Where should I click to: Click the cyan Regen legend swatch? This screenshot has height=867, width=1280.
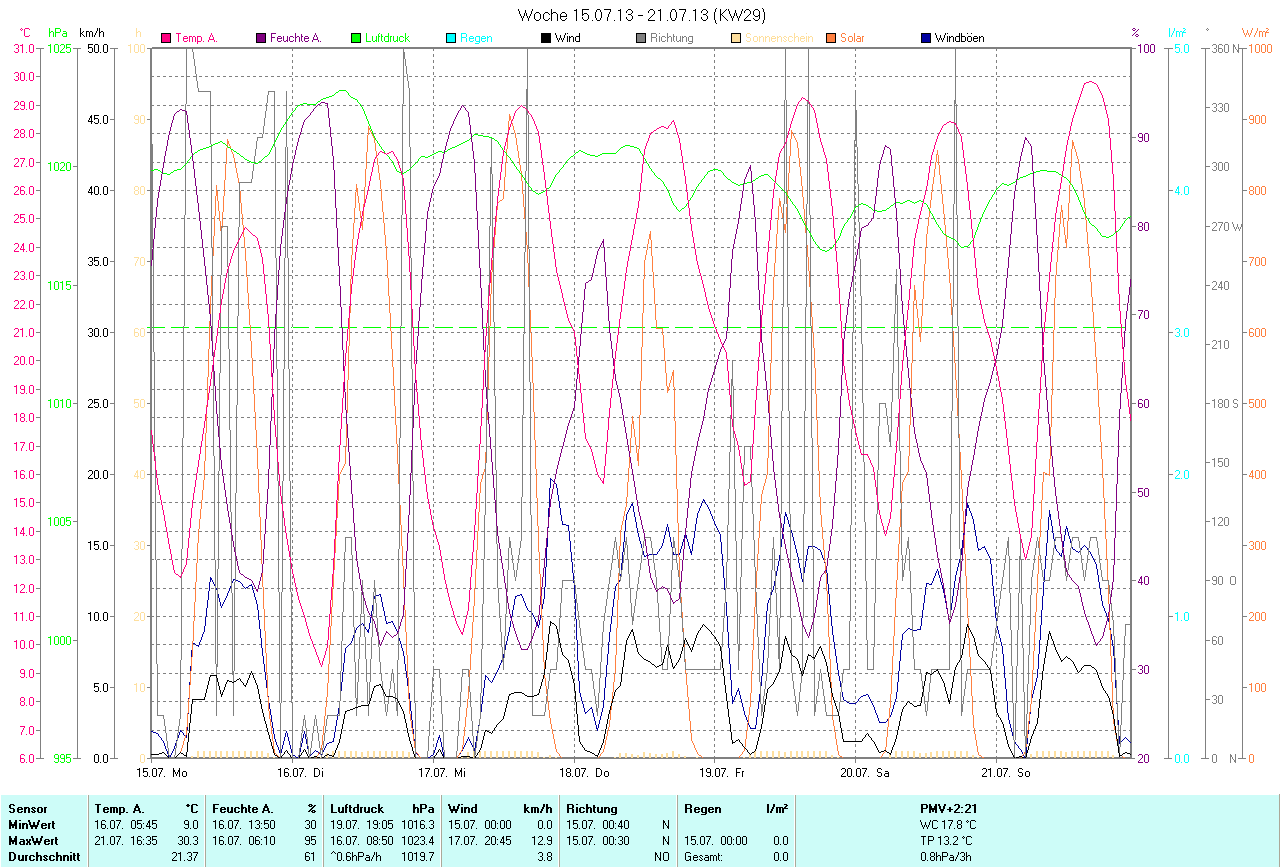point(451,38)
